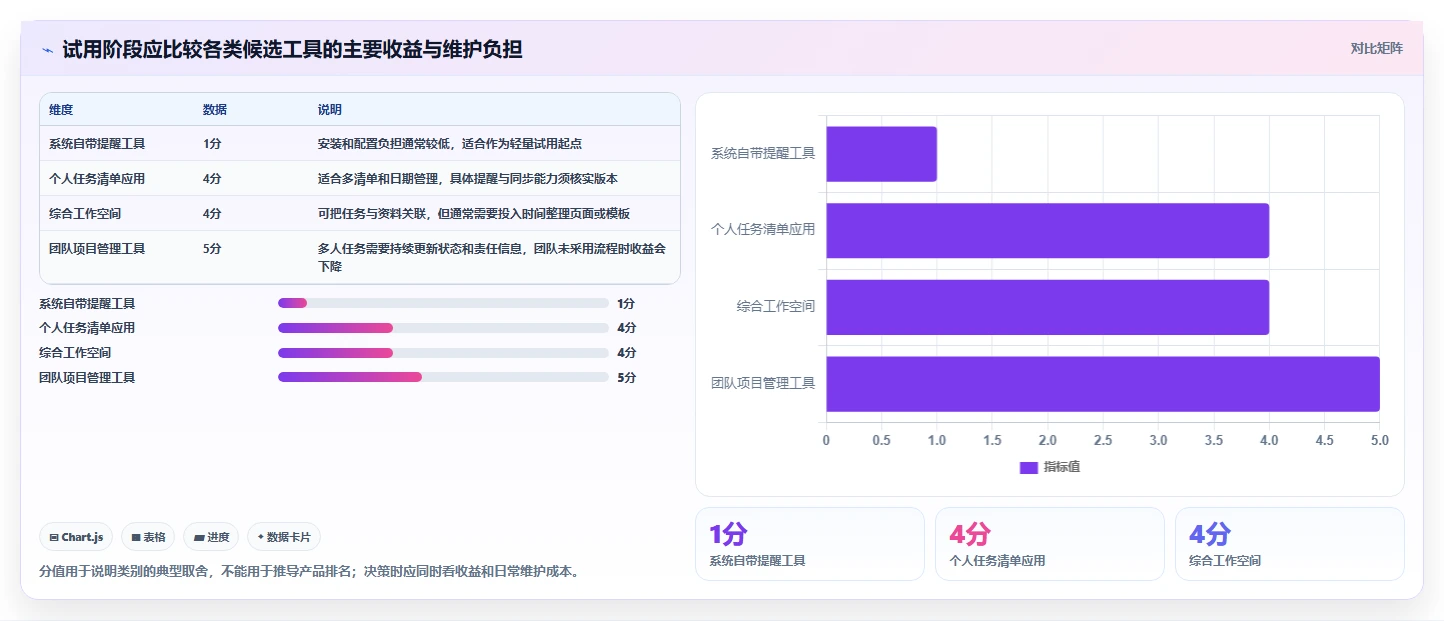Click description 安装和配置负担通常较低

pos(450,144)
